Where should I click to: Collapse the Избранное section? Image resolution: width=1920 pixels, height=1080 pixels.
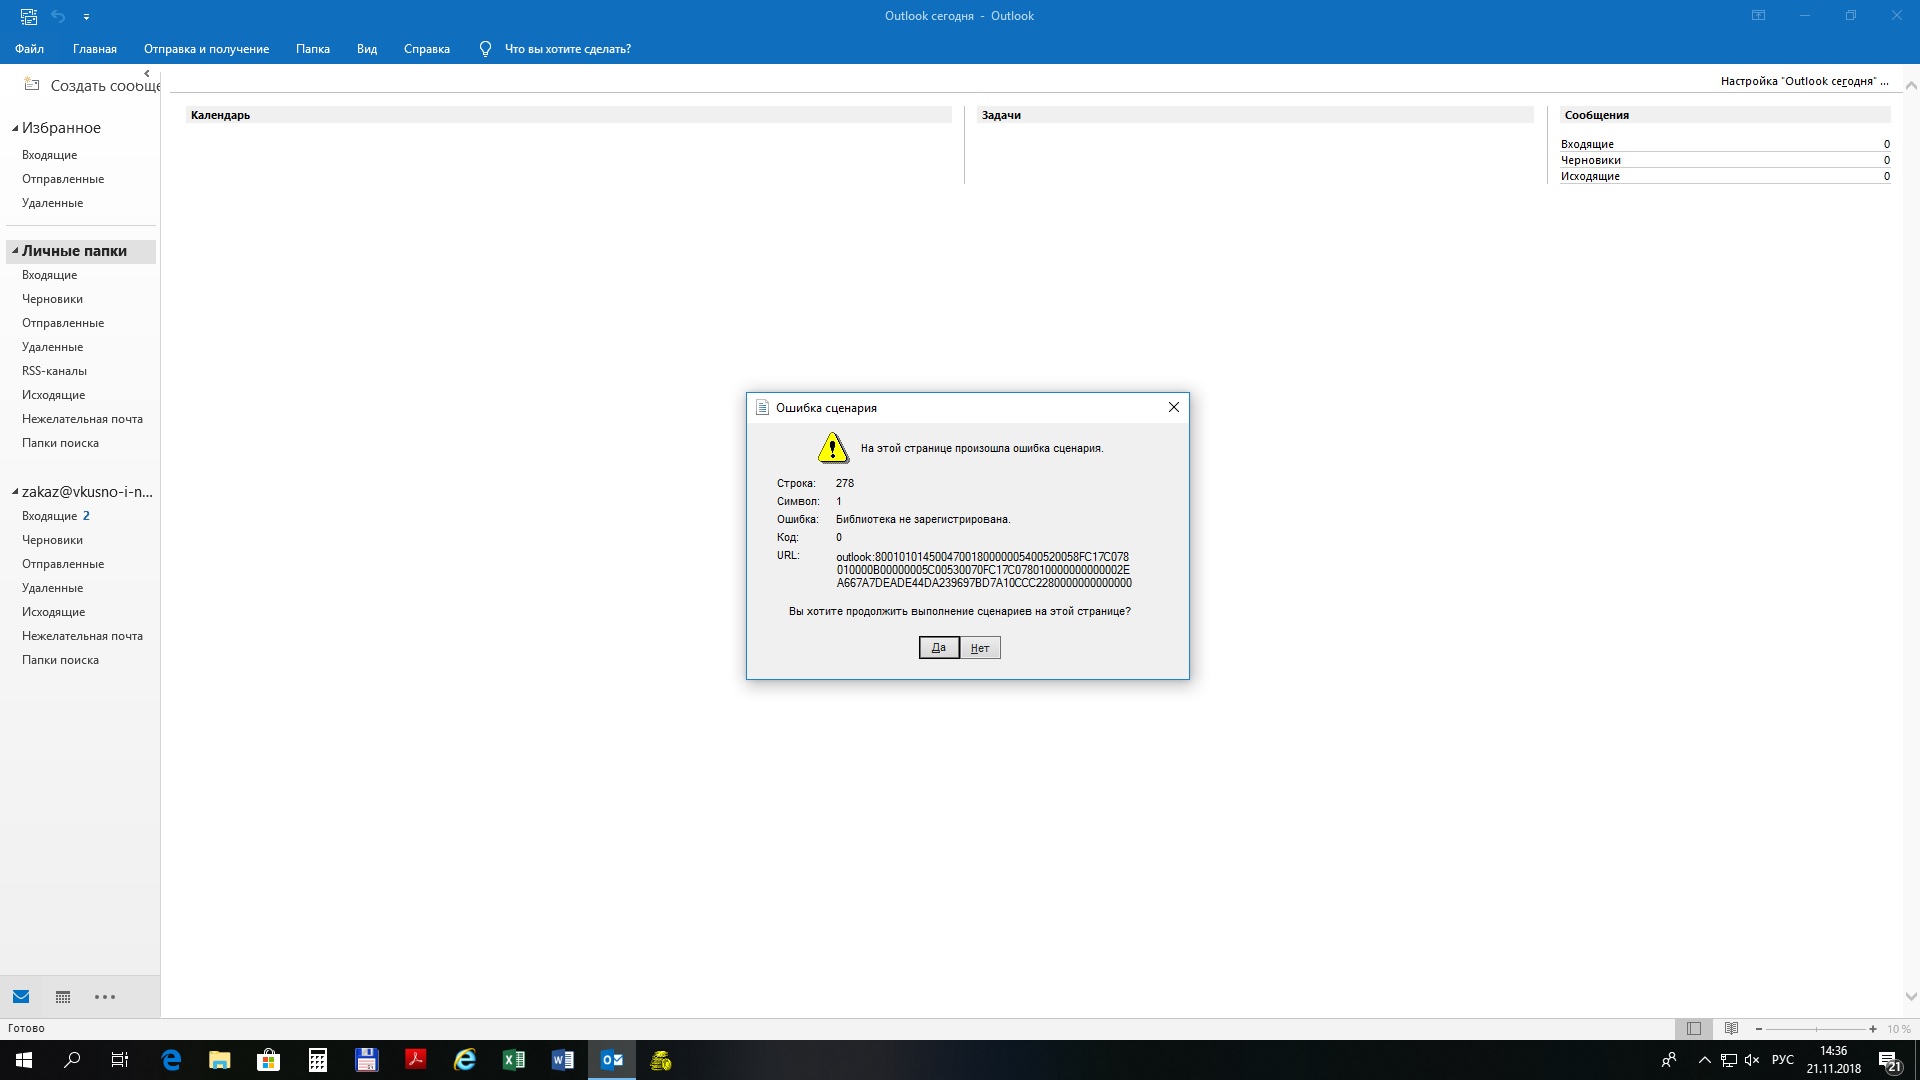pos(15,128)
